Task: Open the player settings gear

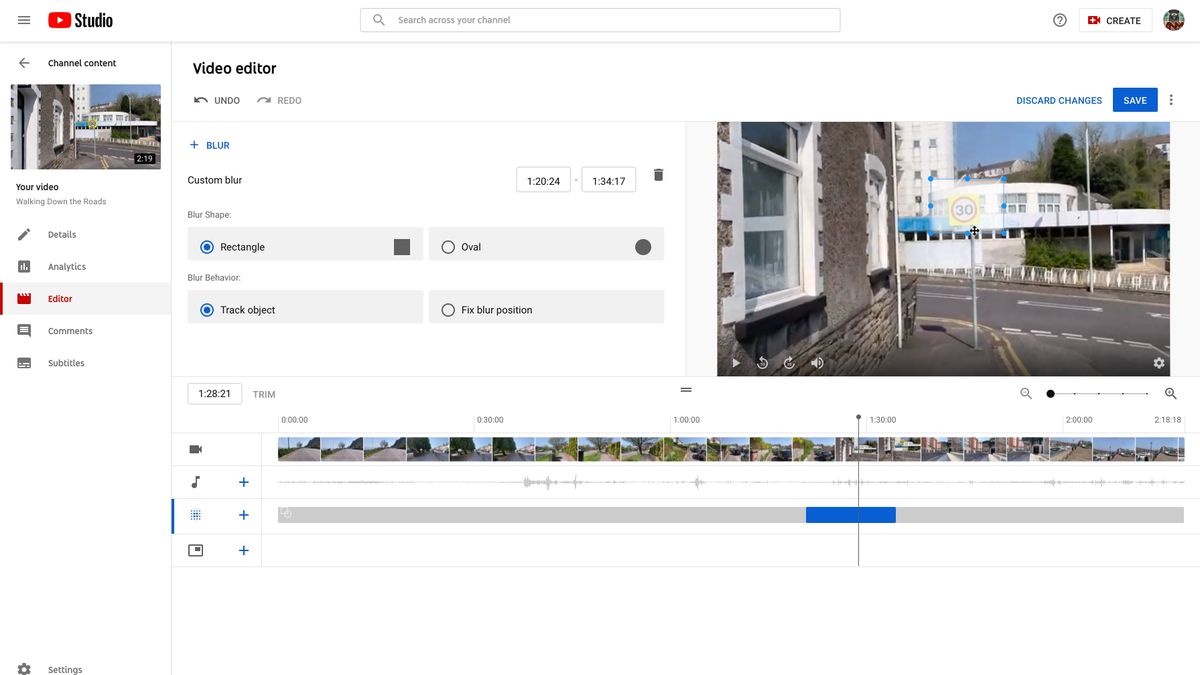Action: coord(1158,362)
